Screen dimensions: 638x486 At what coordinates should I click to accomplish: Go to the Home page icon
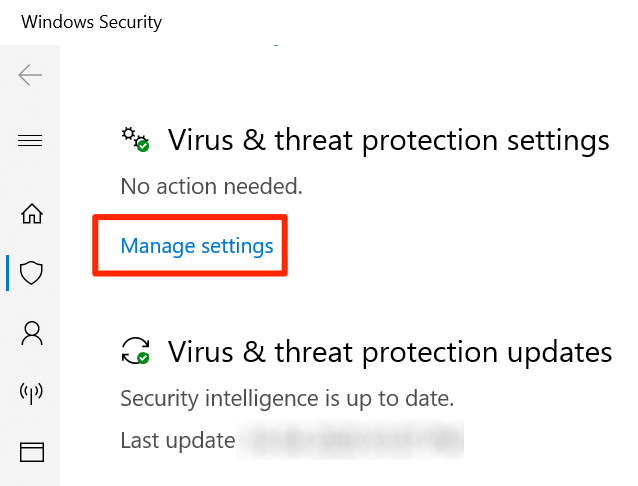tap(32, 213)
